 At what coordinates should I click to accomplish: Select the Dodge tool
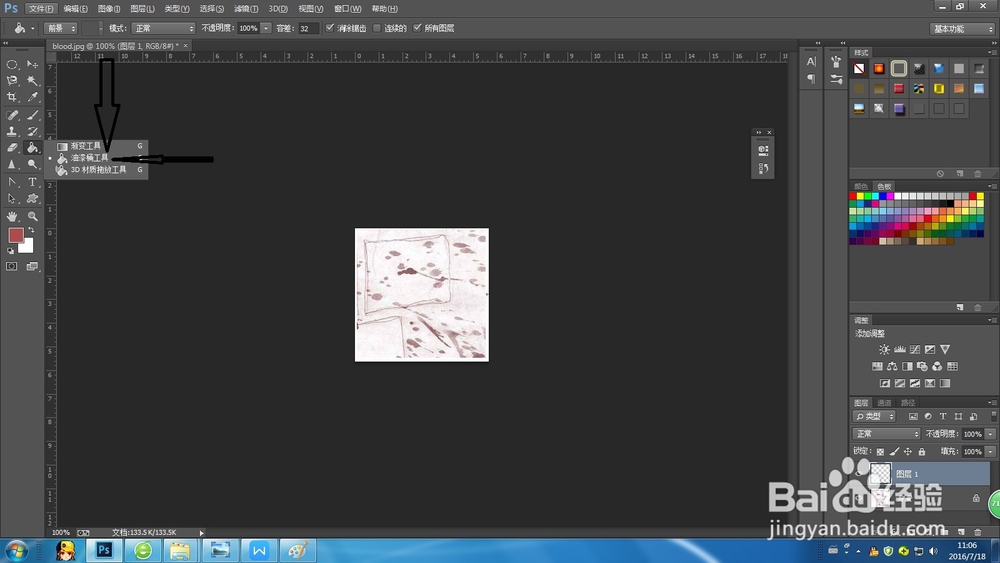[32, 165]
